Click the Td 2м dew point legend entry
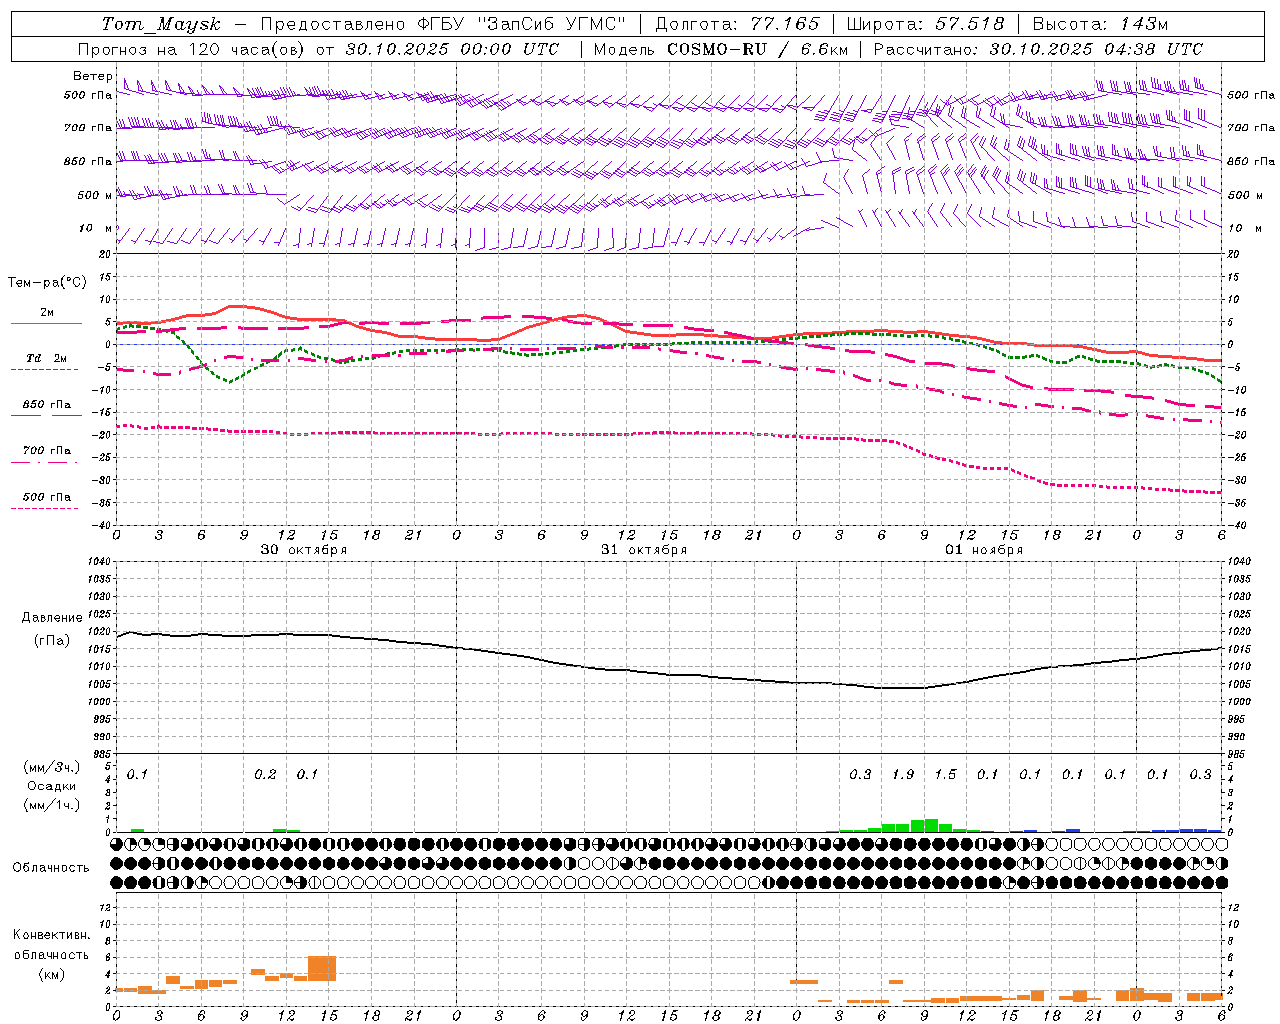Viewport: 1280px width, 1024px height. [x=47, y=358]
